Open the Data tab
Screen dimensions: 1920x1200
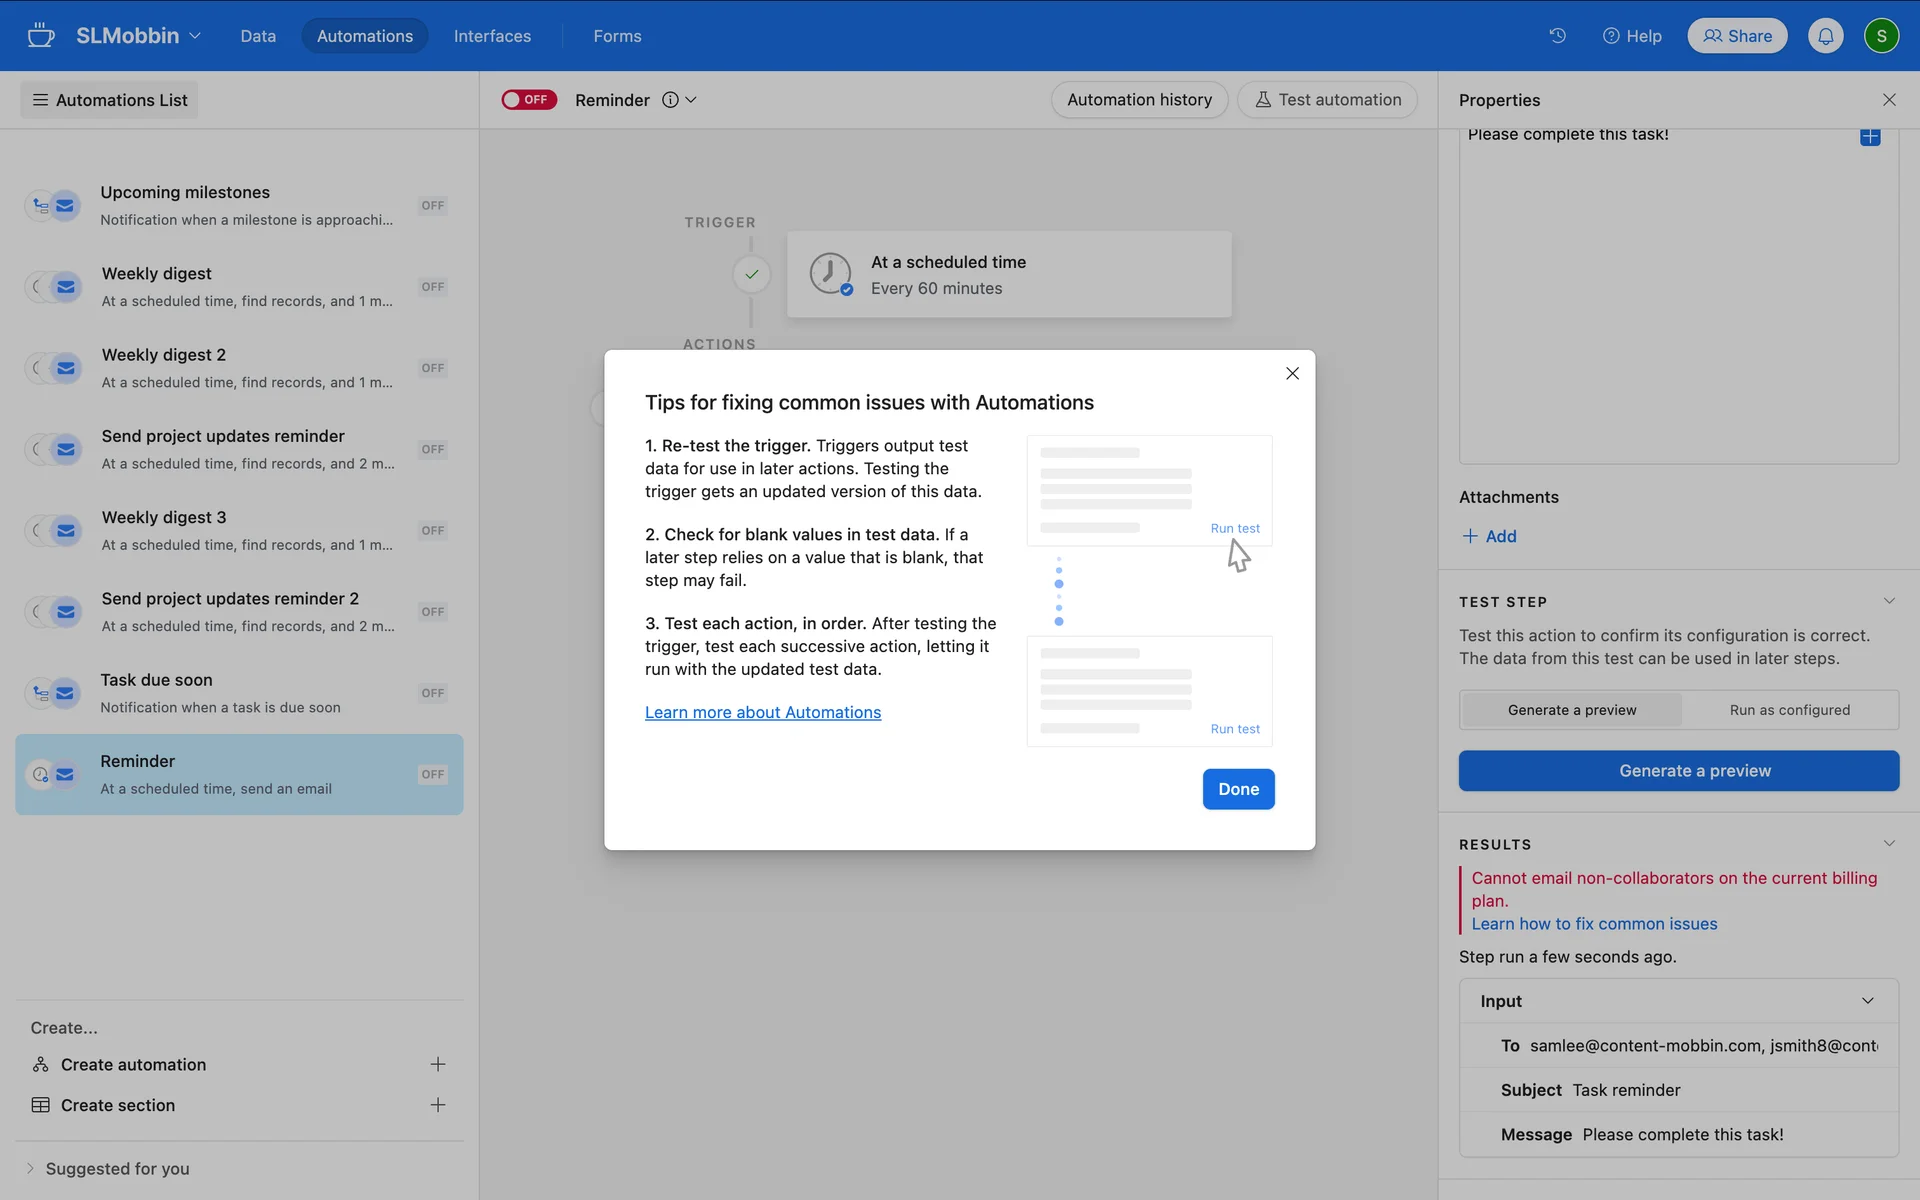click(258, 36)
